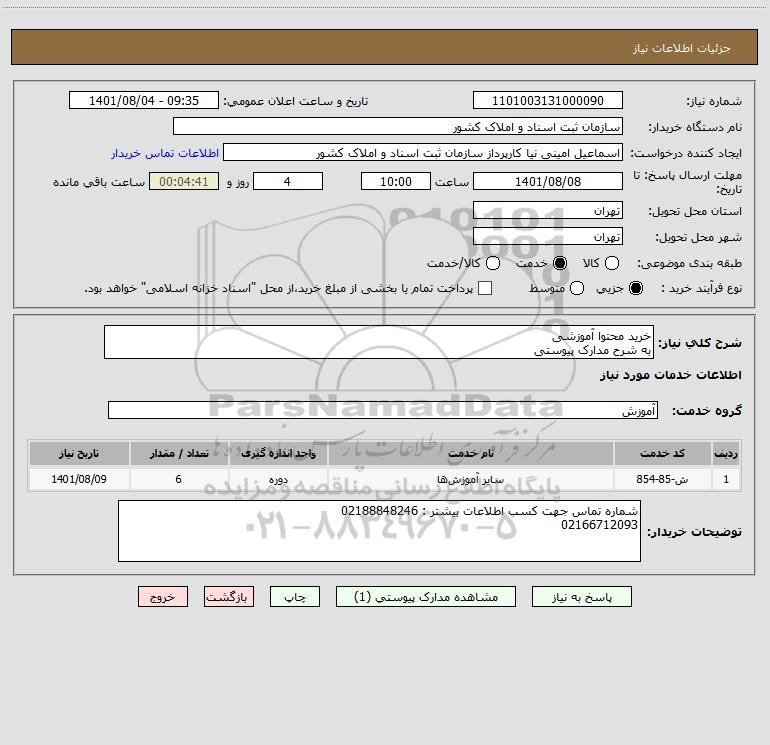Click the کد خدمت column header
The width and height of the screenshot is (770, 745).
coord(662,453)
